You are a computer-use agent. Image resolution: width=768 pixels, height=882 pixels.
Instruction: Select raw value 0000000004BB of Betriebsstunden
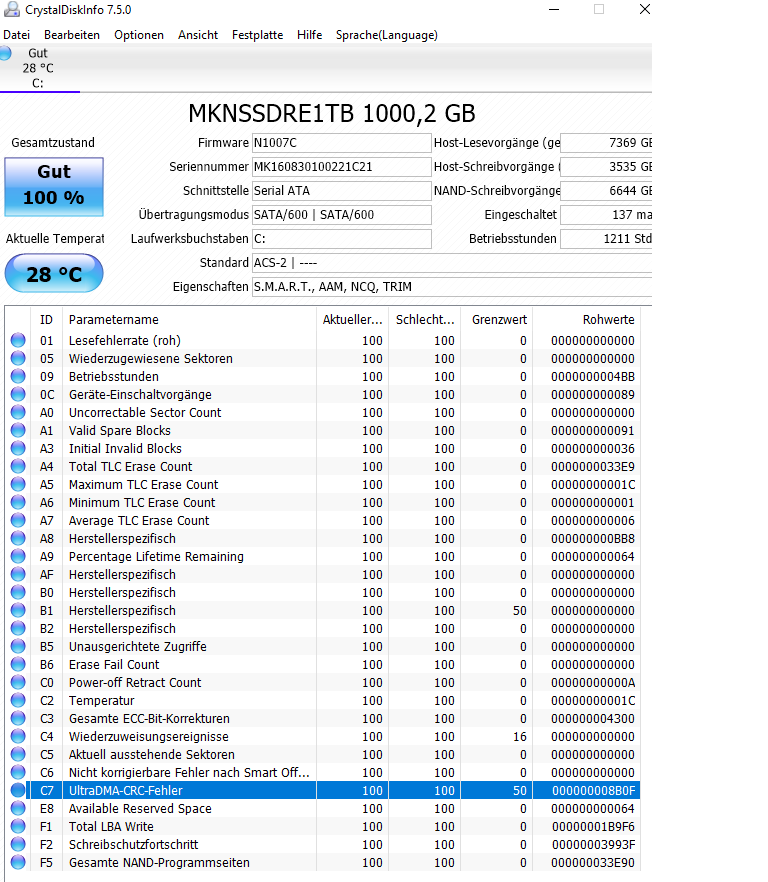pos(593,376)
